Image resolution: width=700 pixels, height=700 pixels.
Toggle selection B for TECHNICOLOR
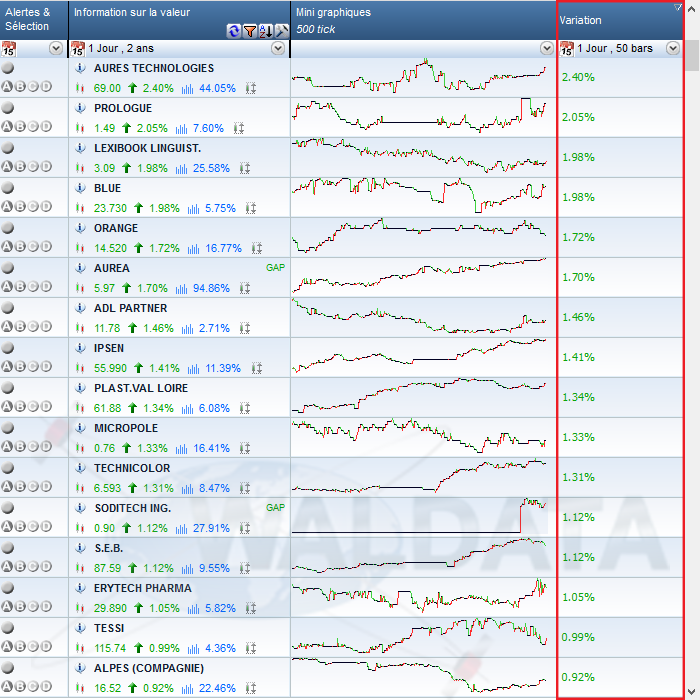coord(20,486)
